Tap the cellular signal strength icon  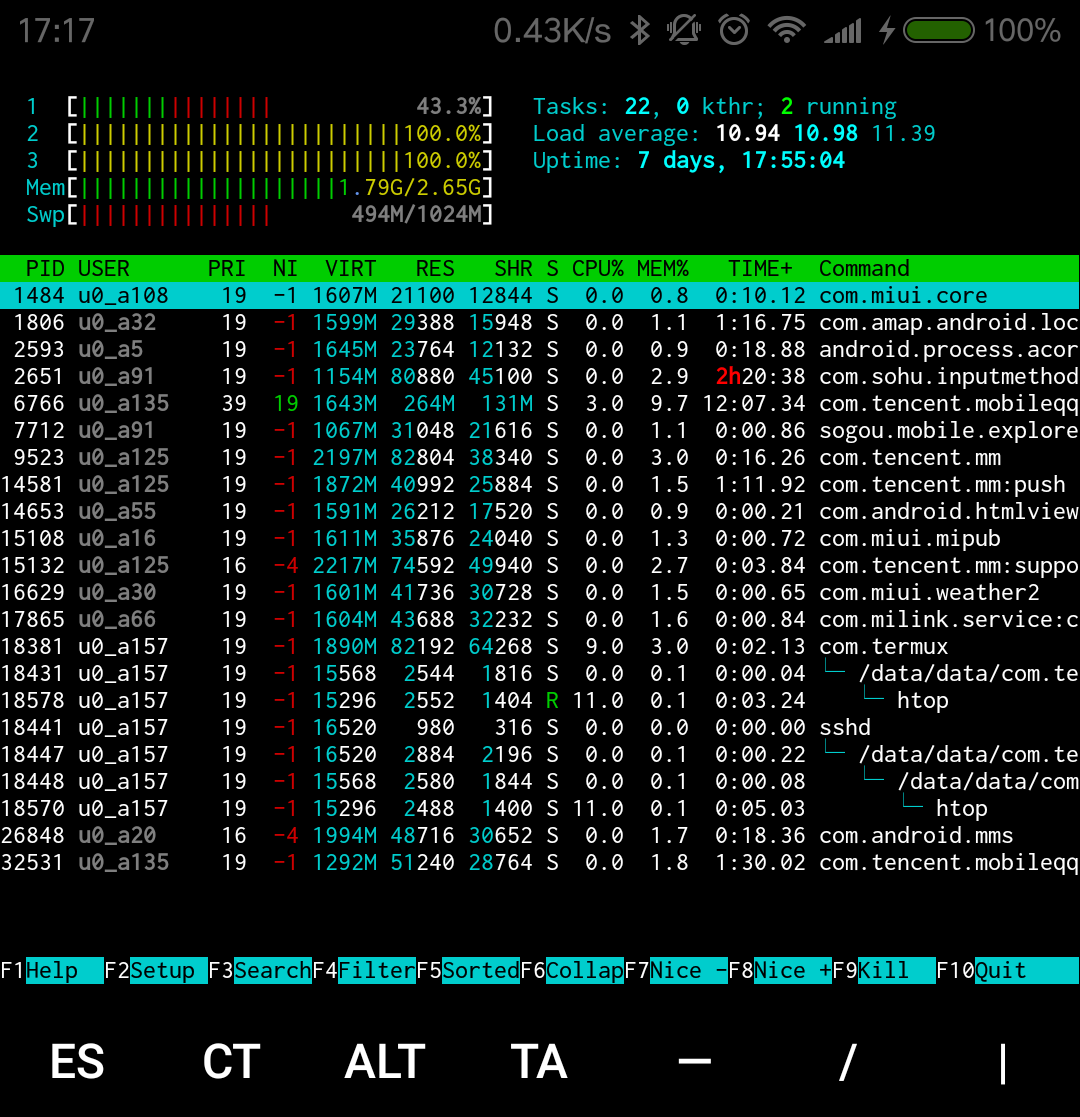[x=843, y=31]
